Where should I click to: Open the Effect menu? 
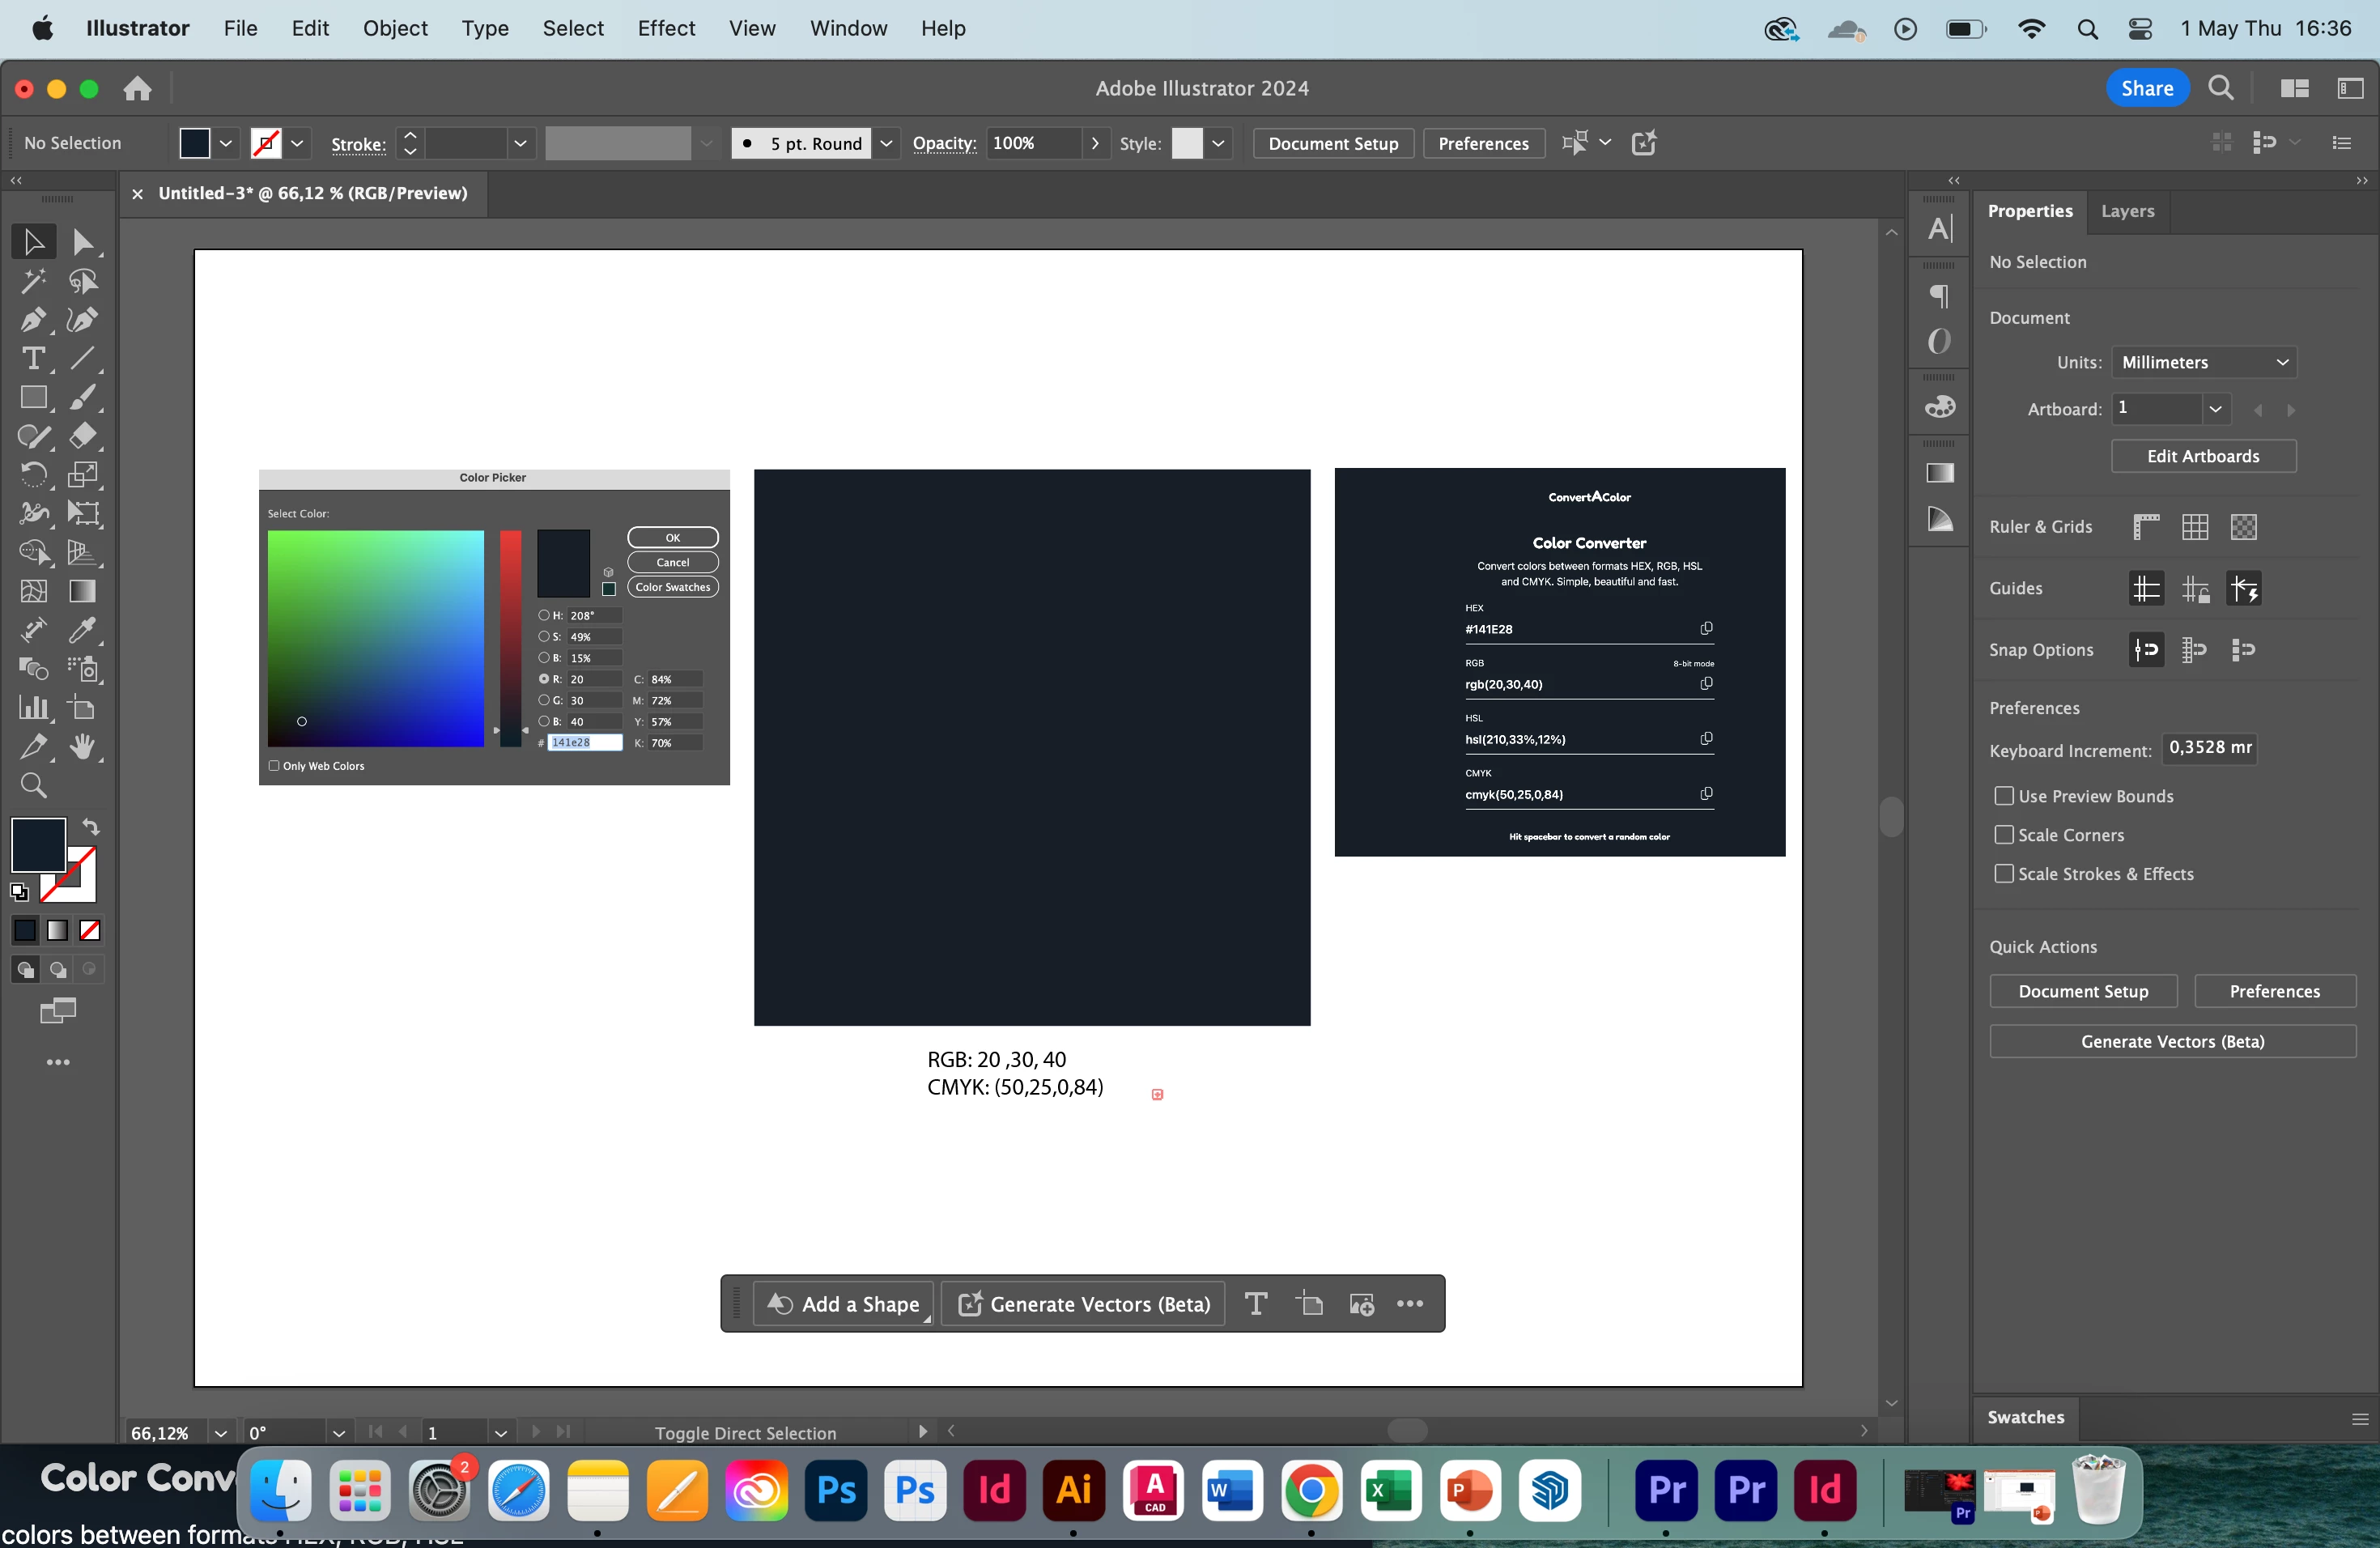(666, 28)
